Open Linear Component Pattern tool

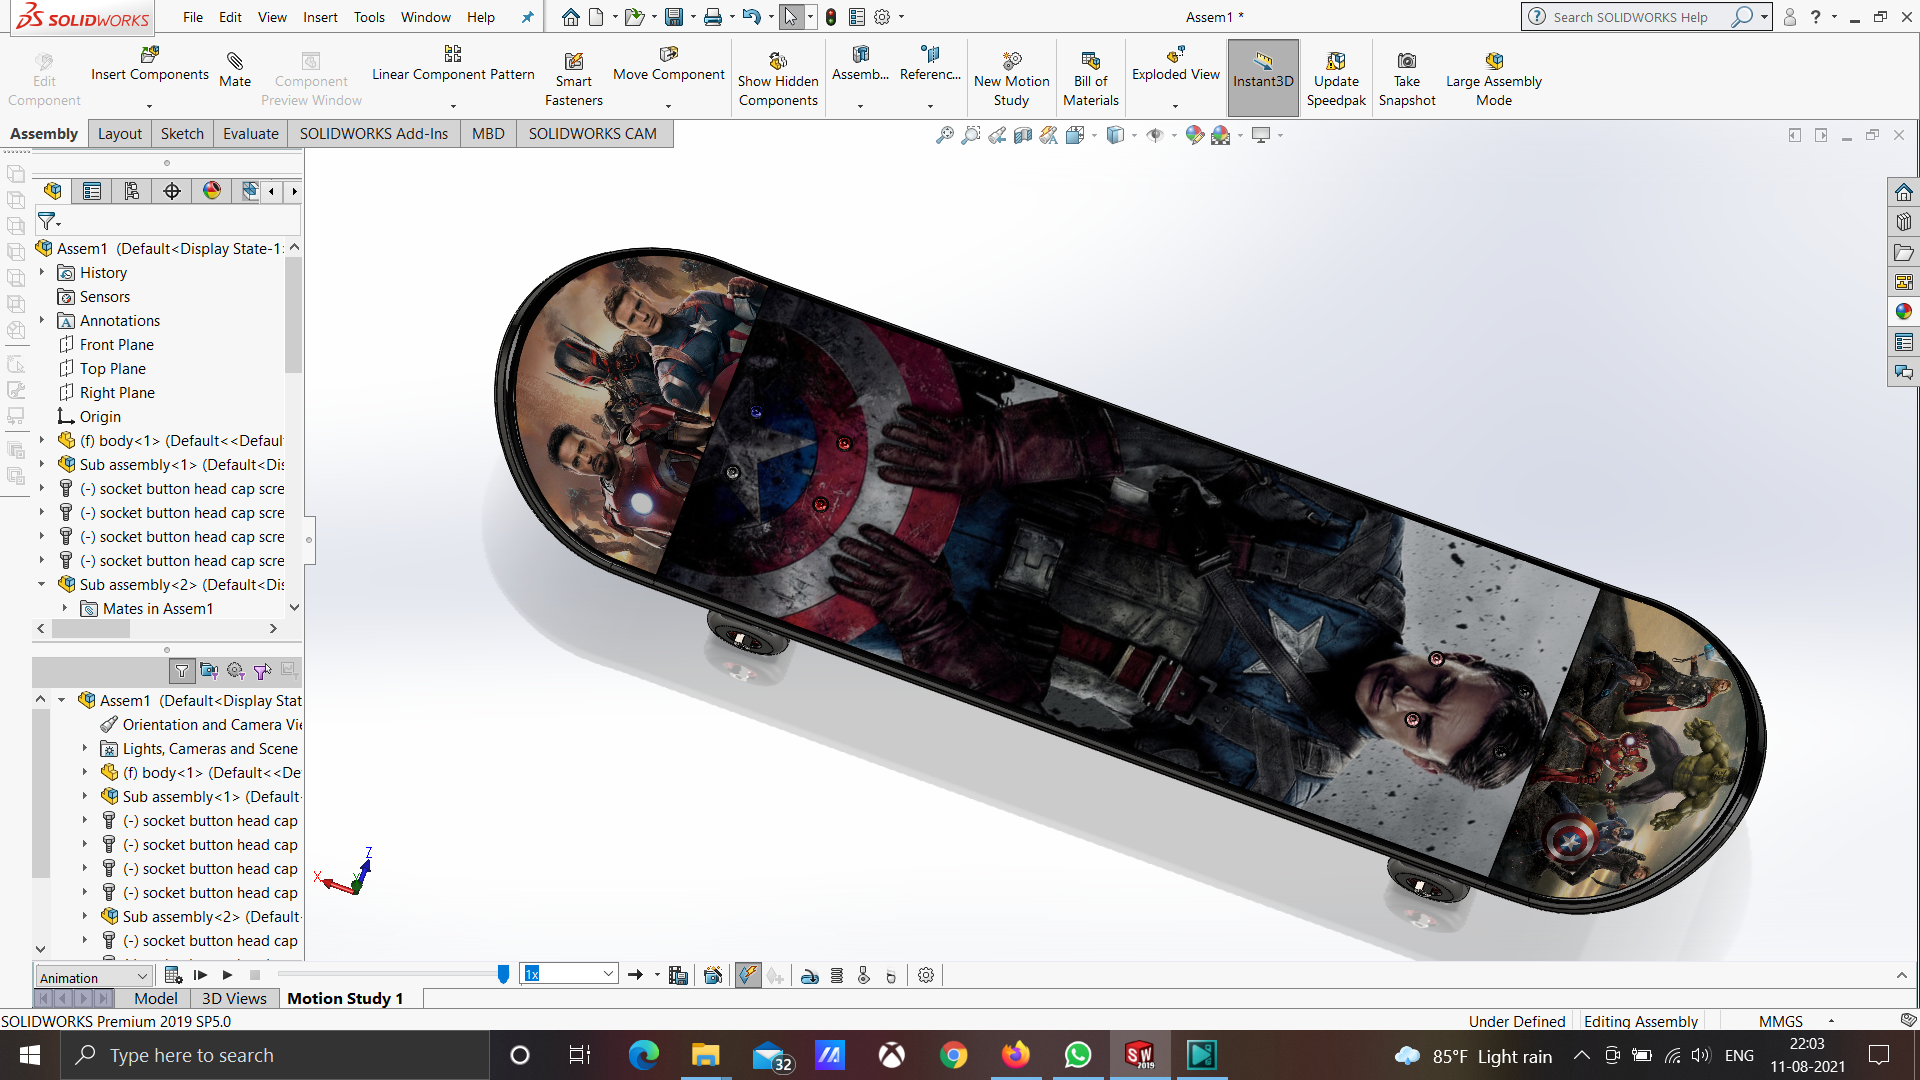pyautogui.click(x=453, y=64)
